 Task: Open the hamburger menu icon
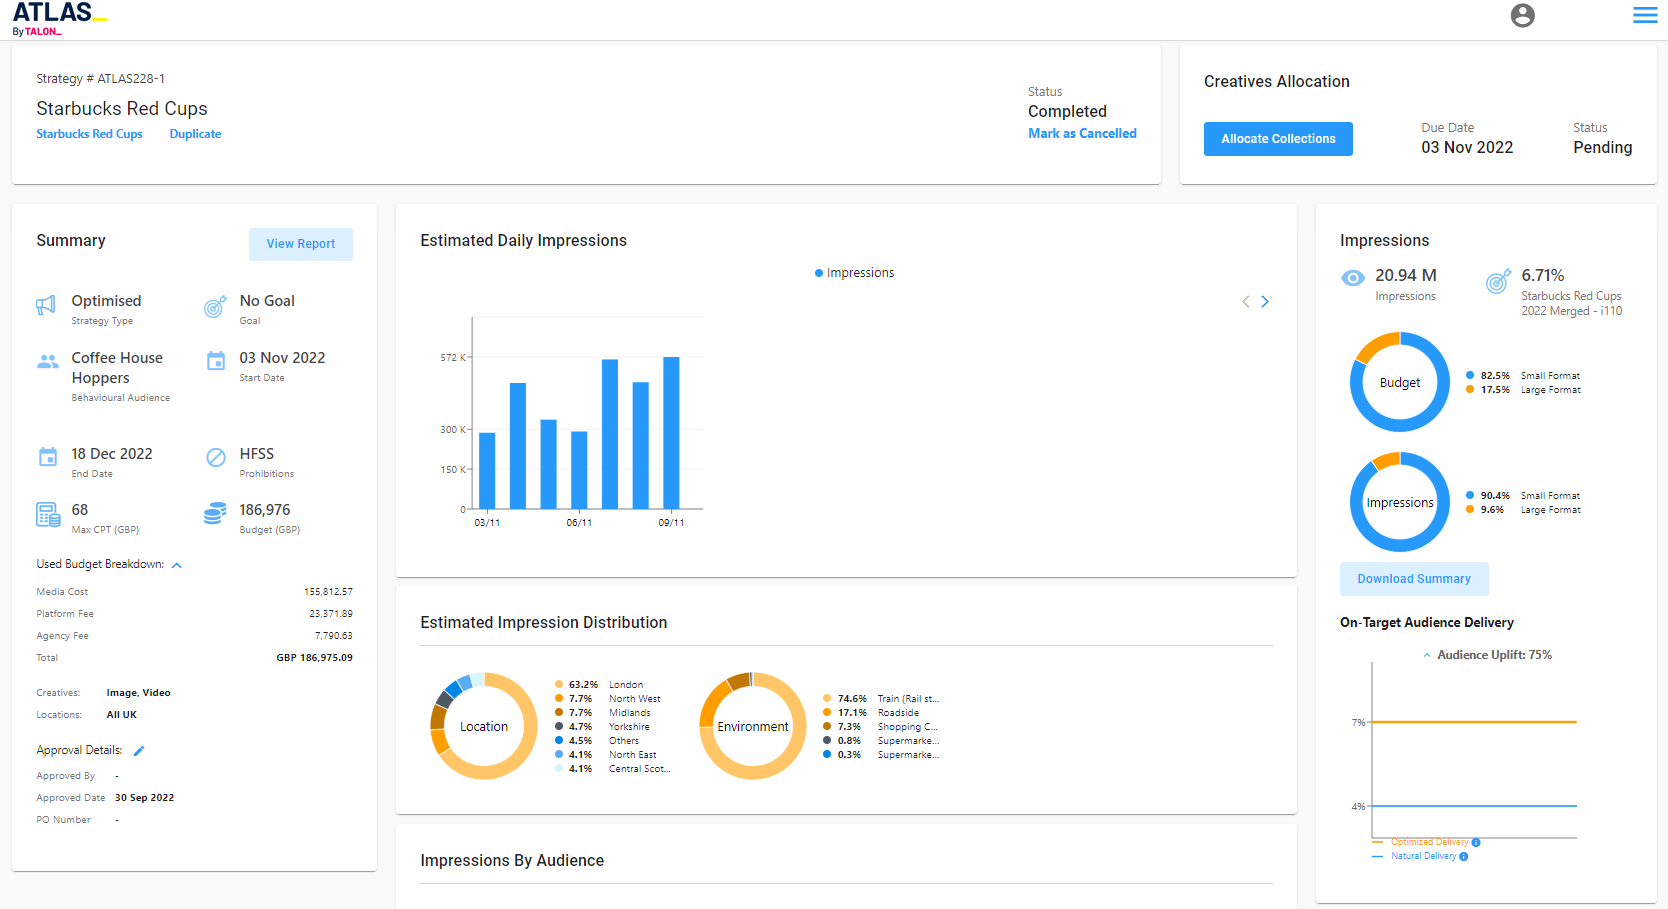[x=1645, y=15]
